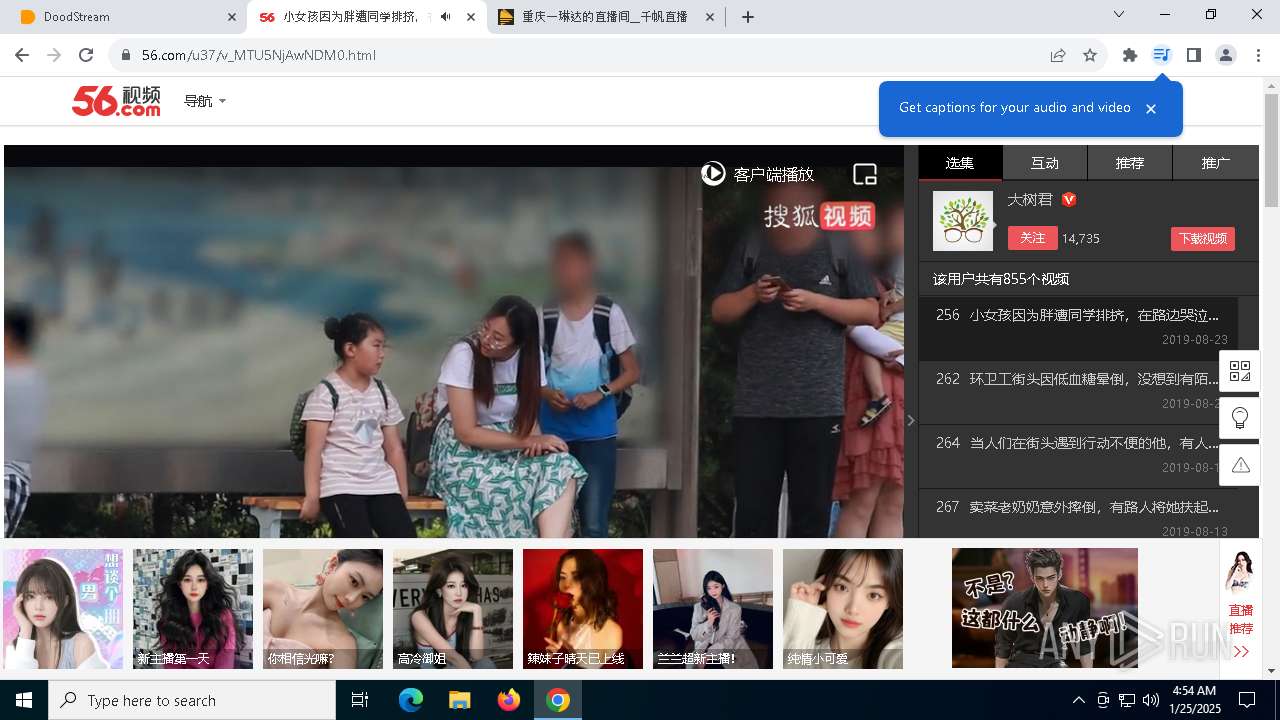
Task: Open 大树君 channel name link
Action: coord(1030,199)
